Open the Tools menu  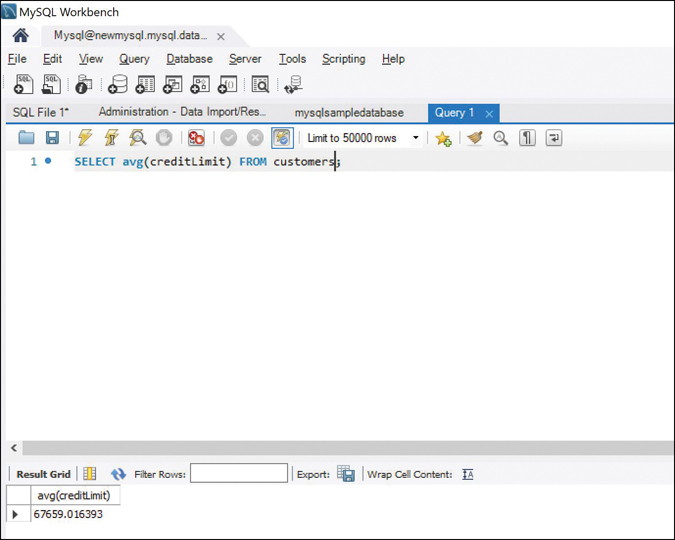[292, 59]
